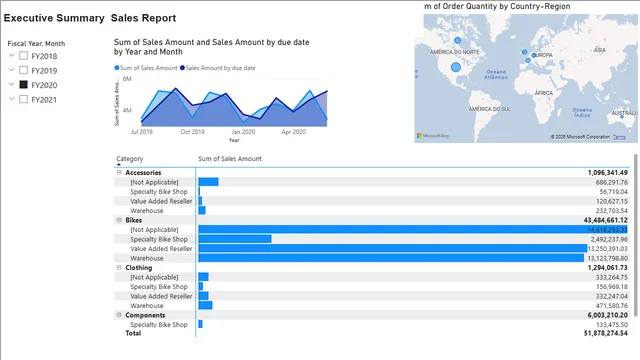Check the FY2018 fiscal year box
The width and height of the screenshot is (640, 360).
coord(24,56)
